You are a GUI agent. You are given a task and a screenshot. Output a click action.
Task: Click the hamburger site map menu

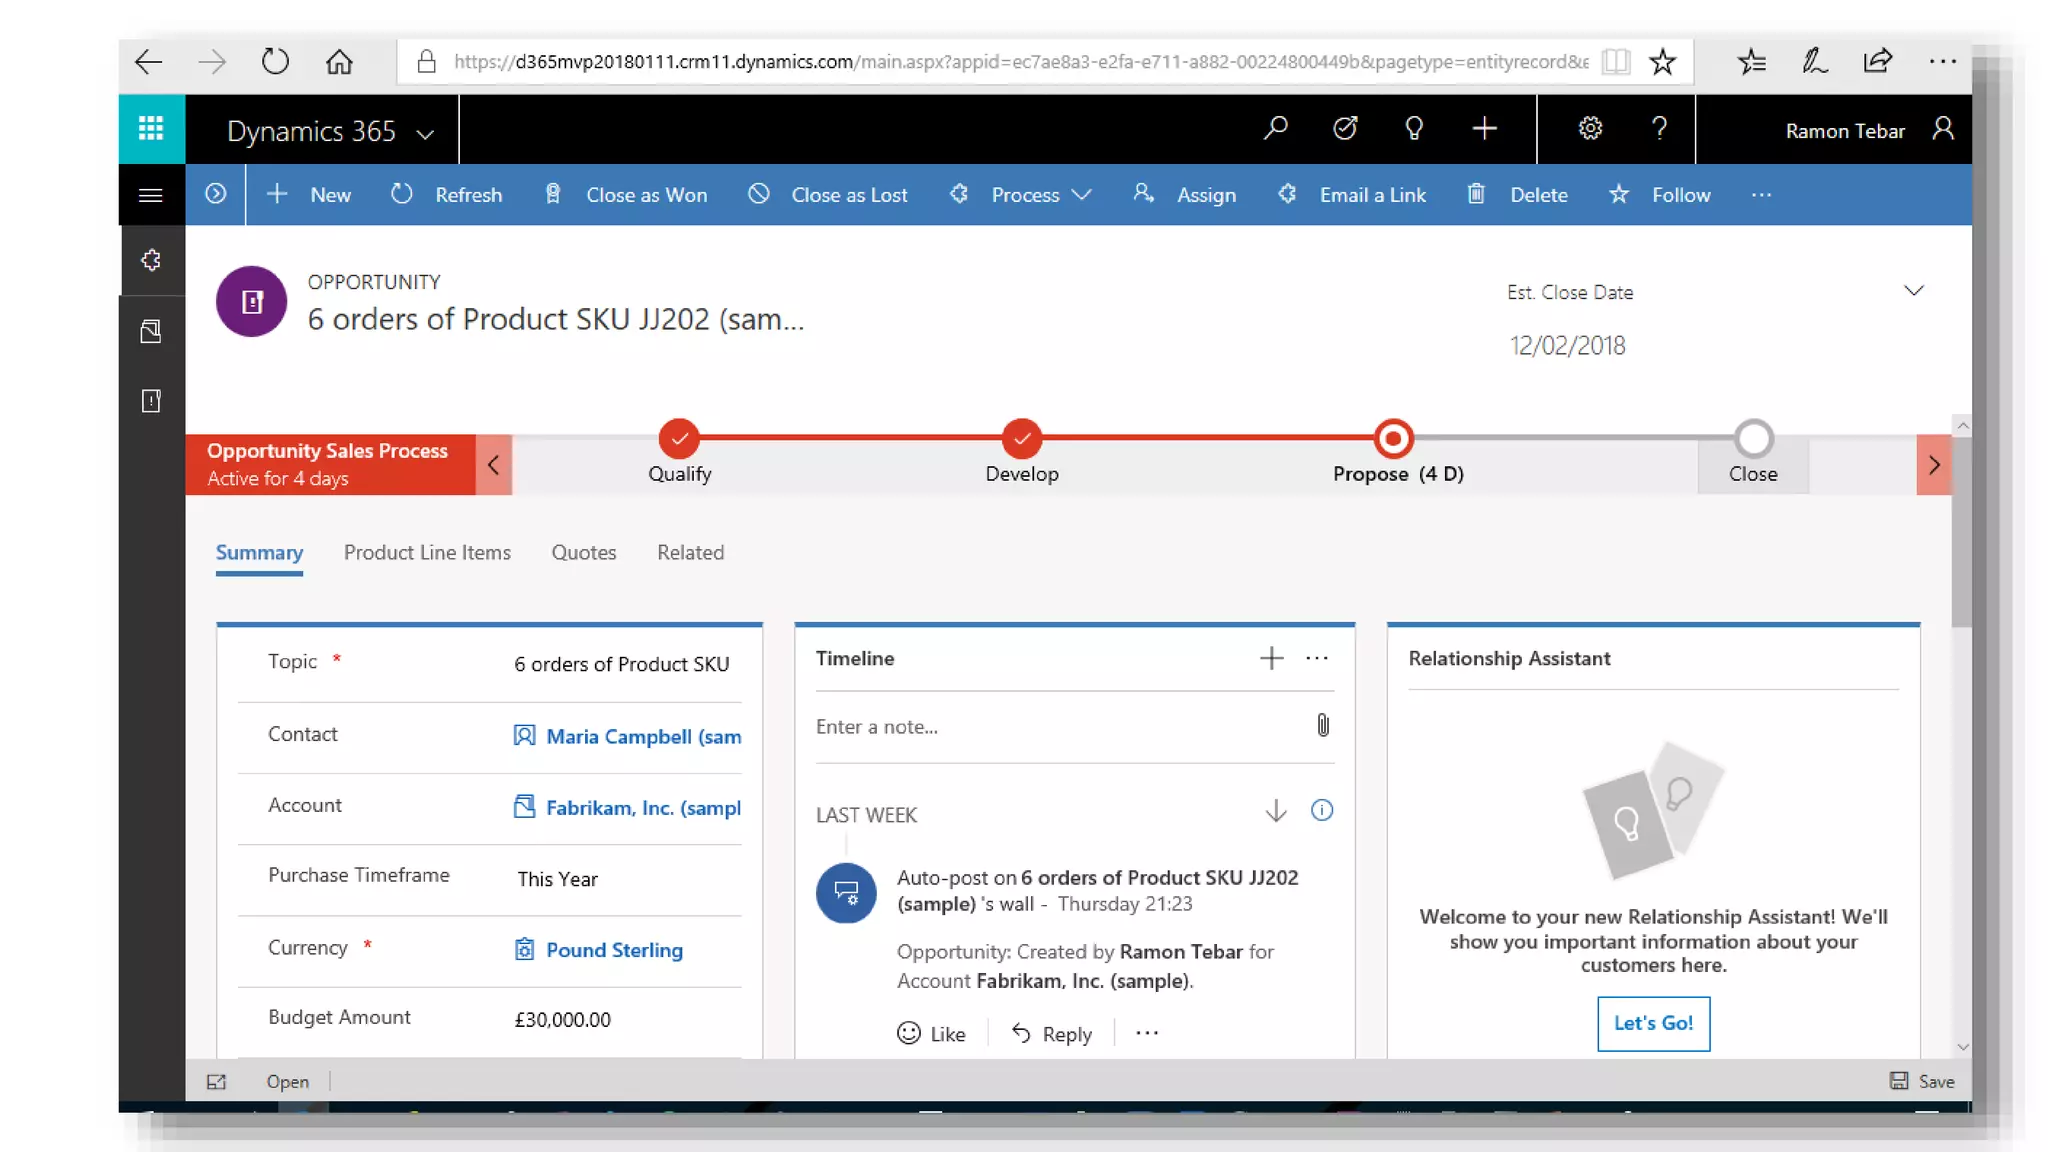pyautogui.click(x=151, y=195)
